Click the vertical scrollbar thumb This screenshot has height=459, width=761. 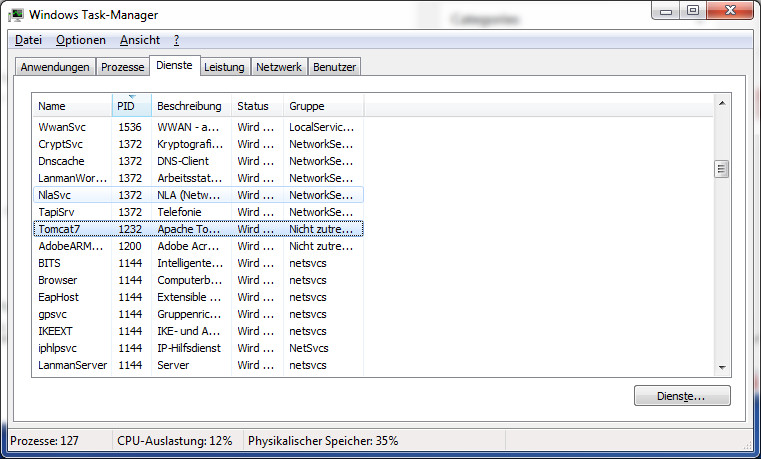coord(722,169)
